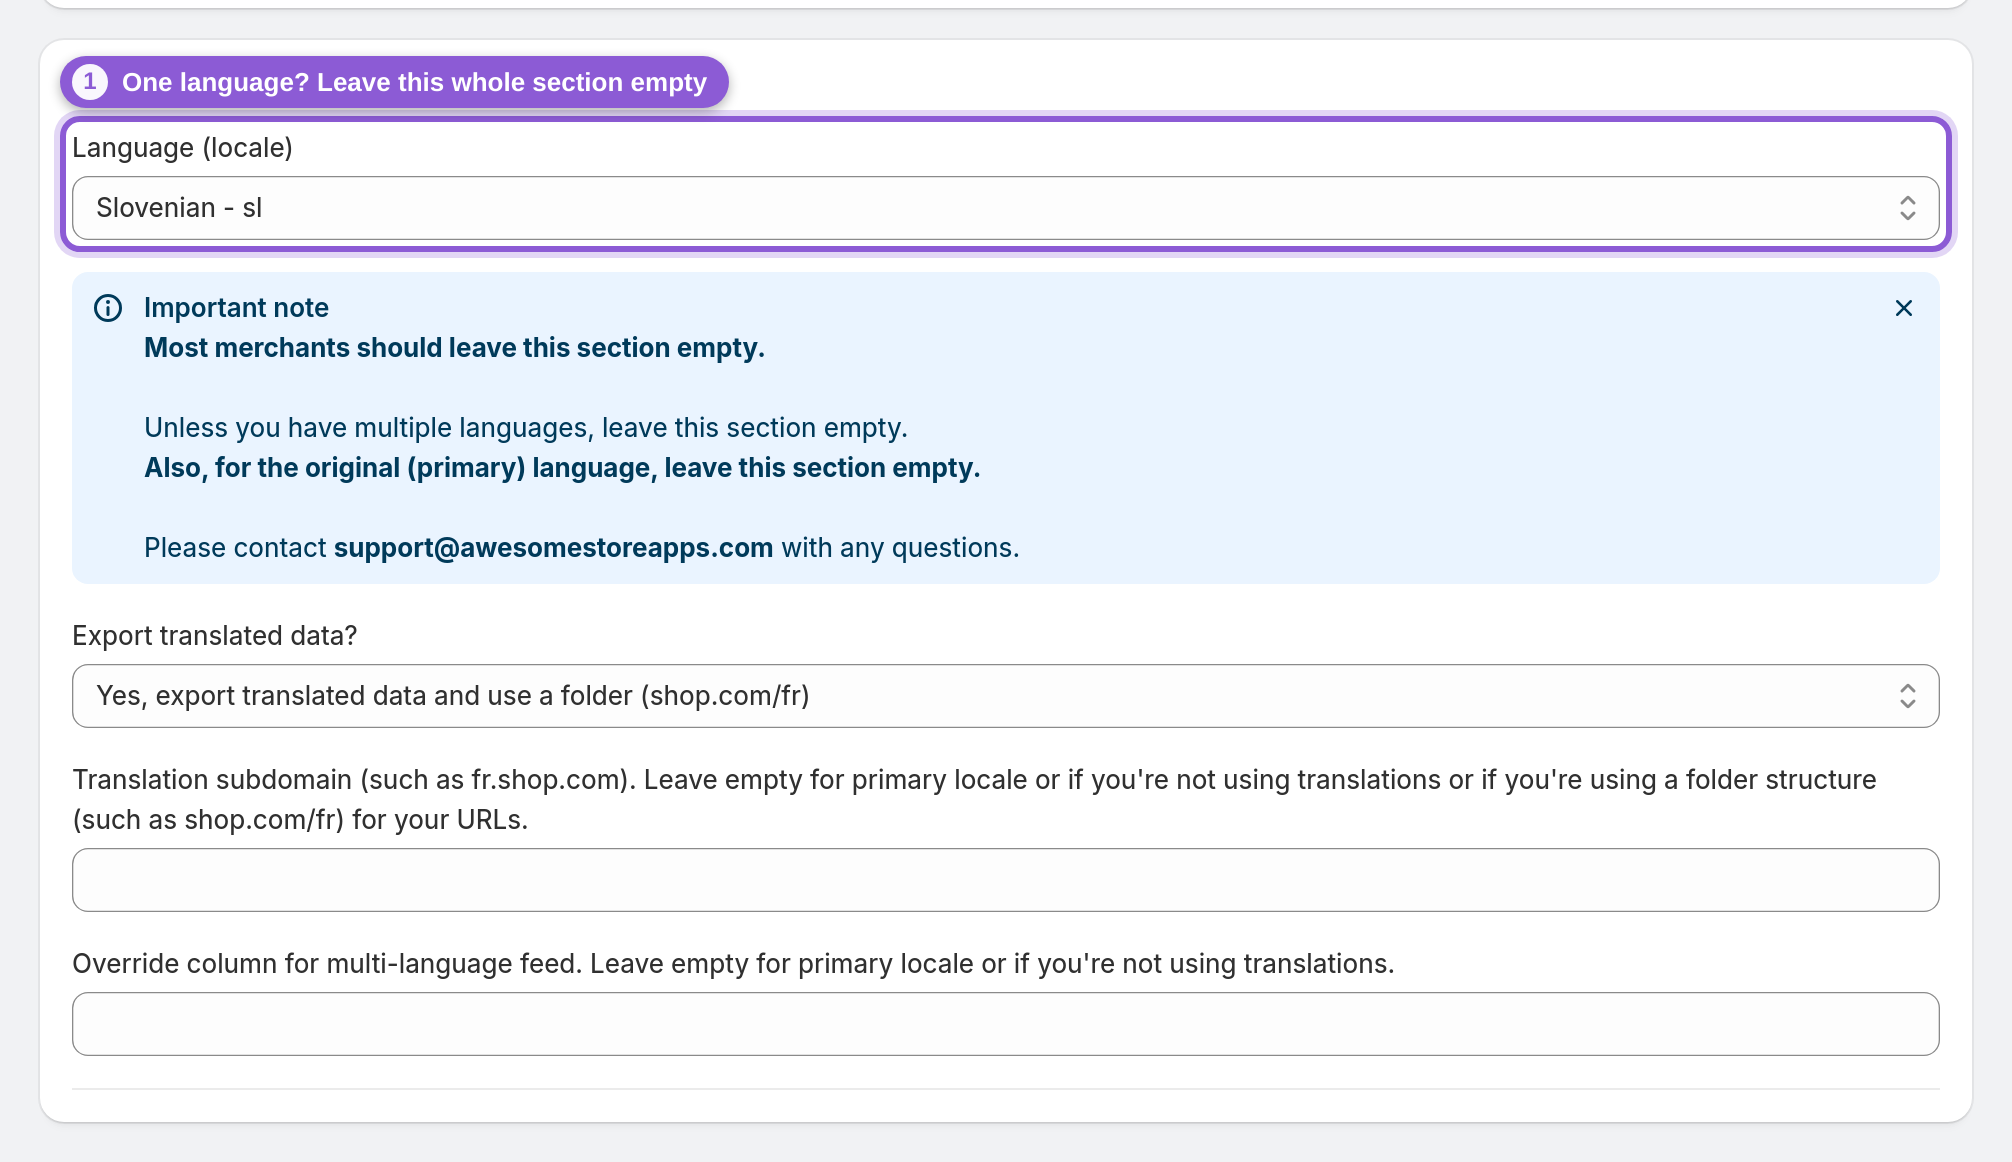The width and height of the screenshot is (2012, 1162).
Task: Focus the Translation subdomain input field
Action: (x=1005, y=880)
